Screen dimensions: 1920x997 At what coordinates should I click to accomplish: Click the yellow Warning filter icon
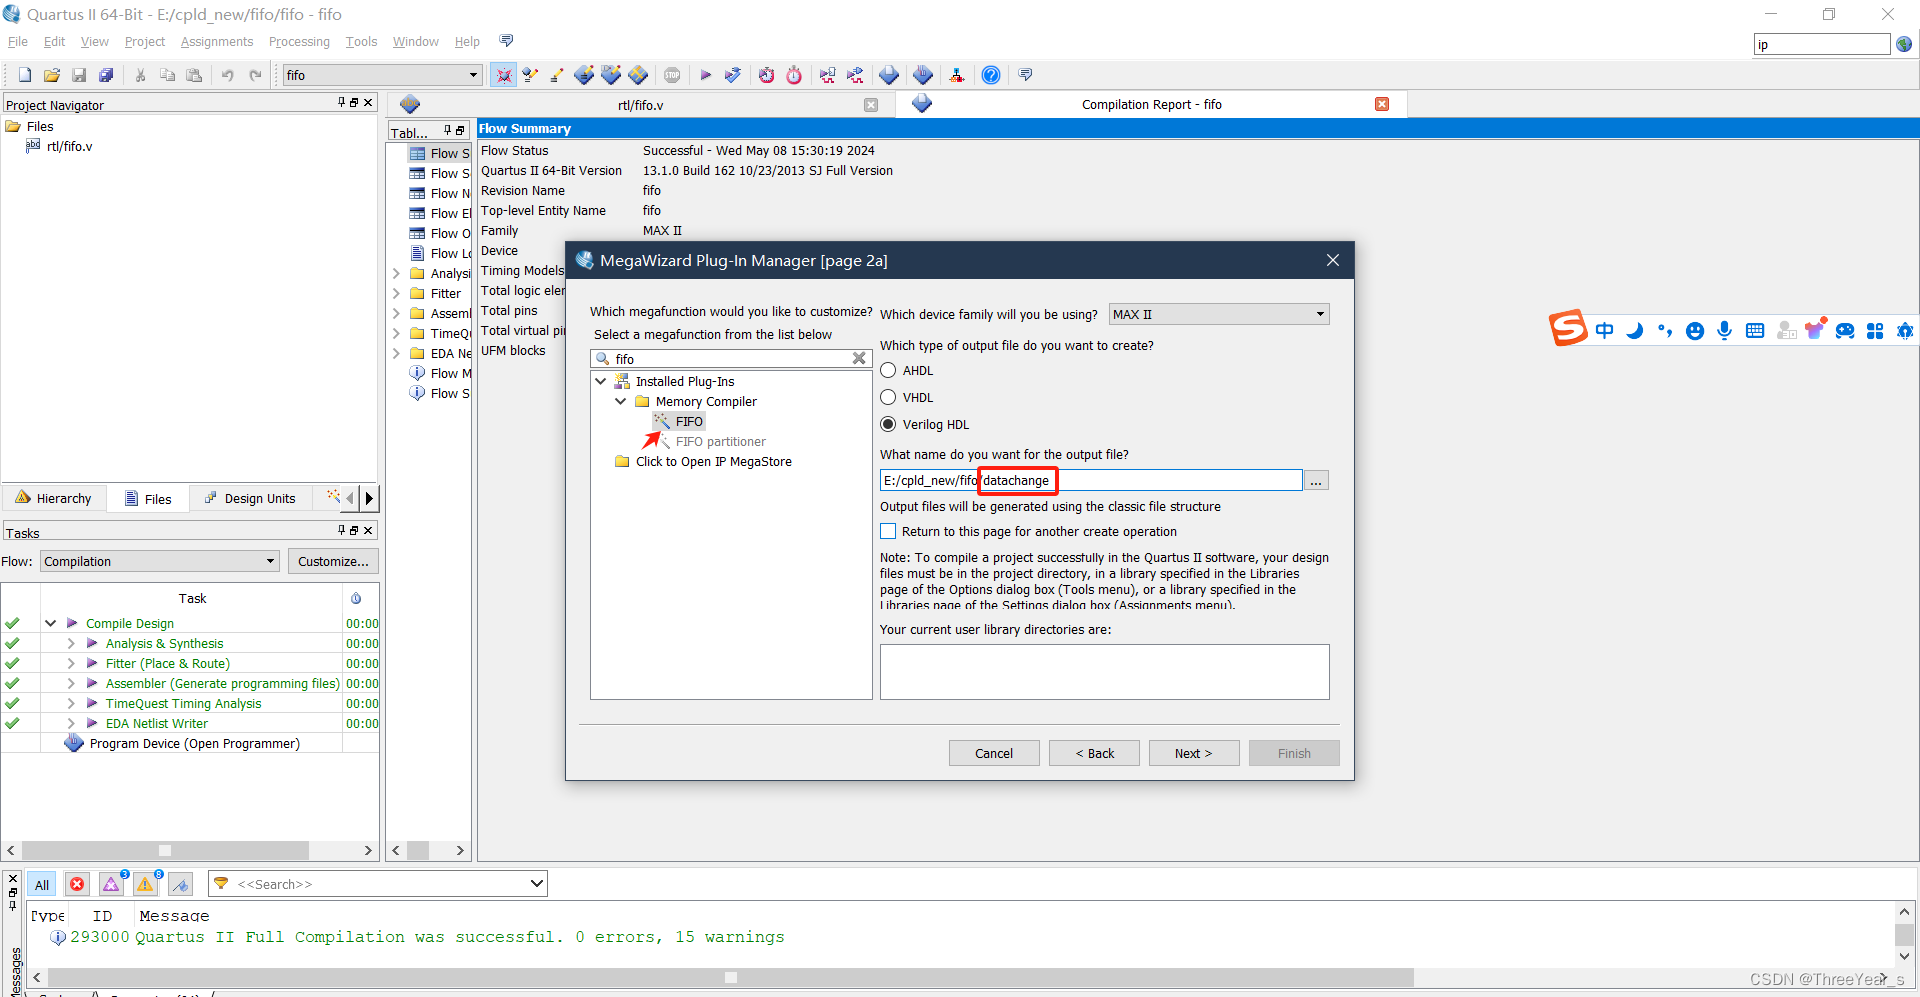[146, 884]
